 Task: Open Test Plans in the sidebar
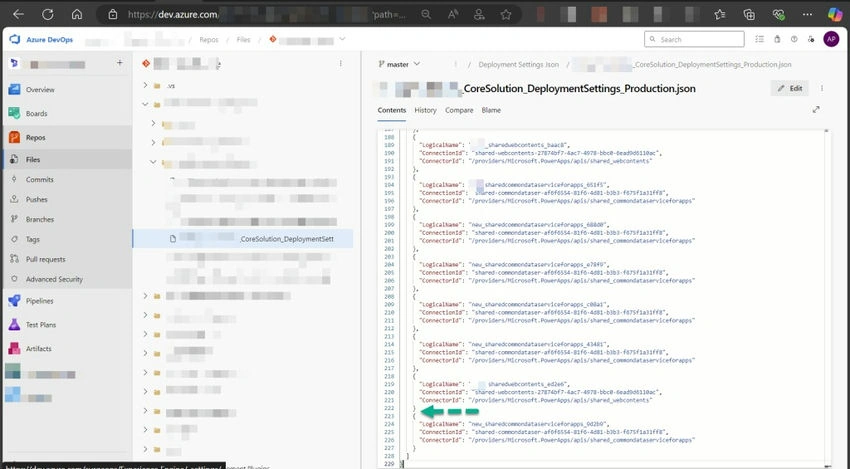tap(67, 325)
